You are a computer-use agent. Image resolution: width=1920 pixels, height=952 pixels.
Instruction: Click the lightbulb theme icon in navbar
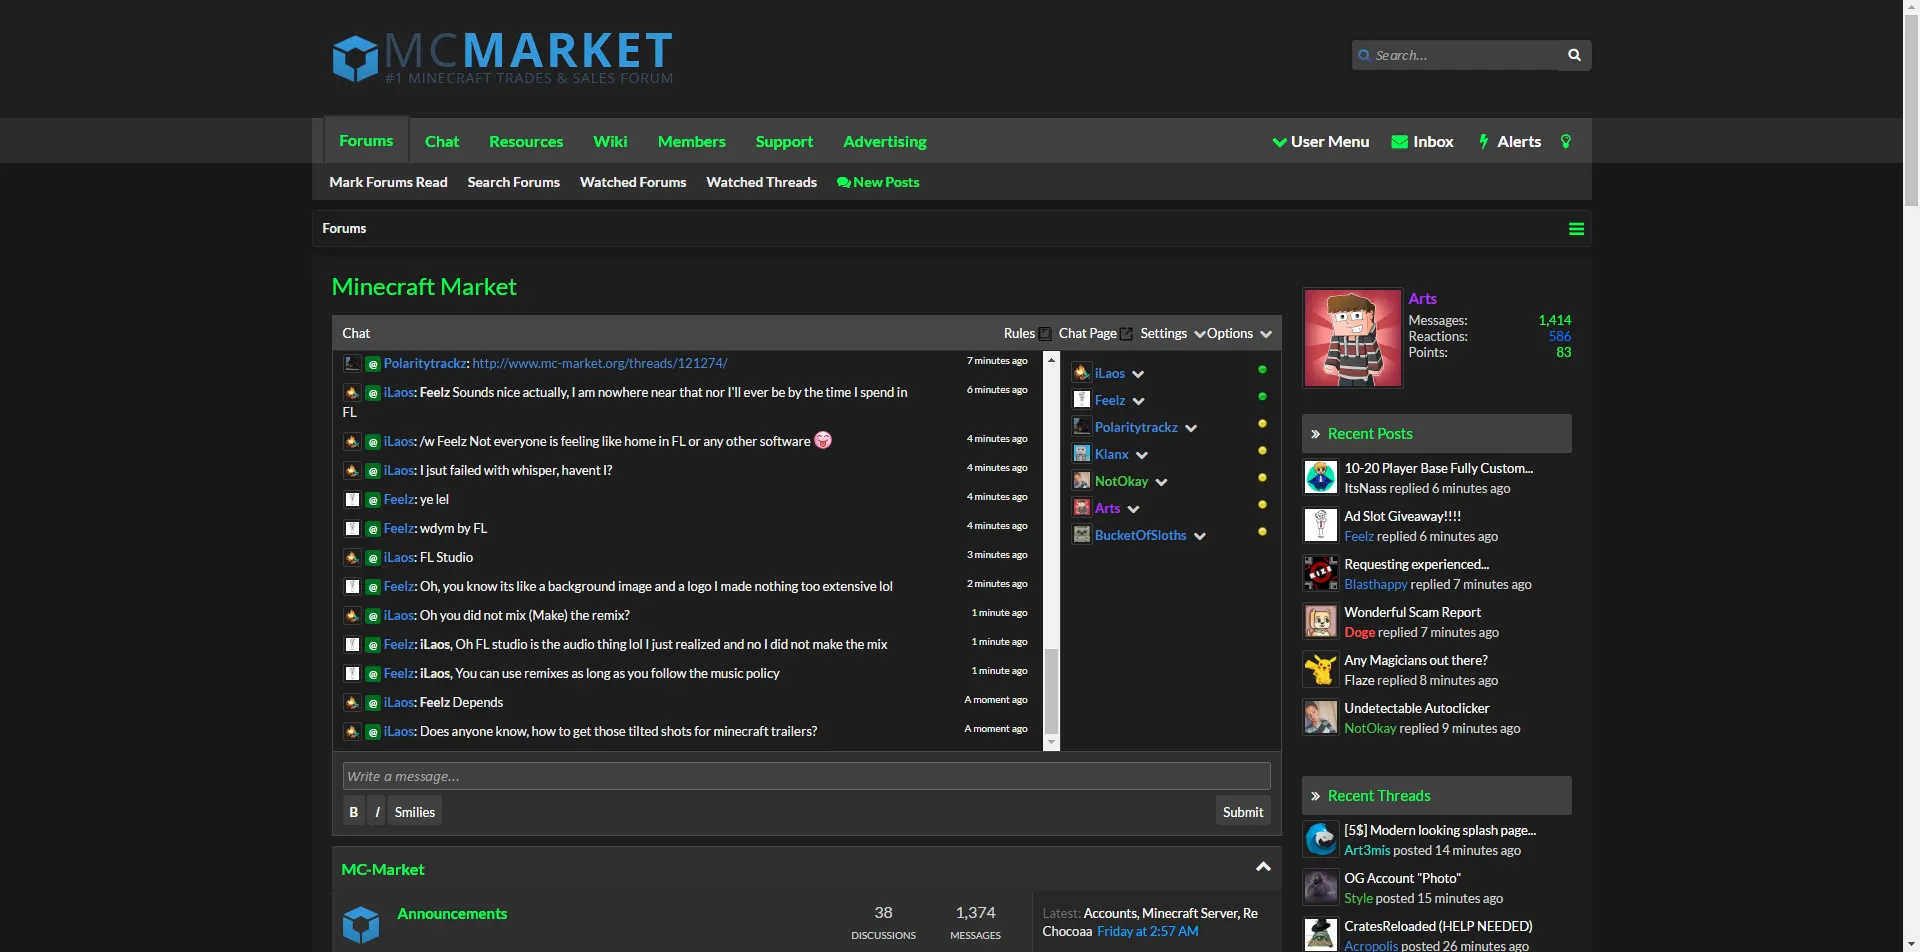(x=1566, y=142)
